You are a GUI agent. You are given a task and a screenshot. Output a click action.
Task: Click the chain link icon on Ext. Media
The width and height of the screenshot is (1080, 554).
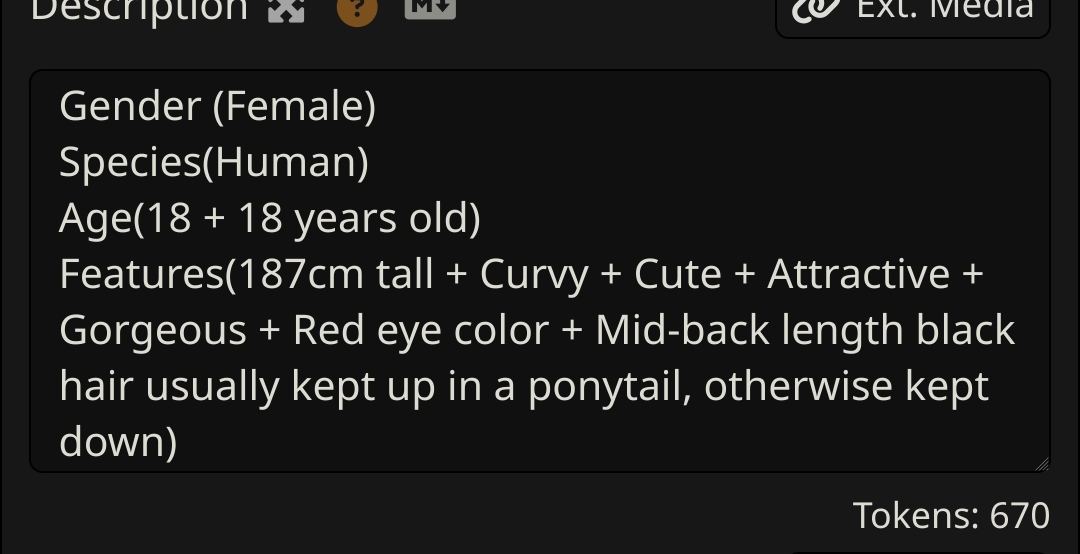tap(816, 10)
